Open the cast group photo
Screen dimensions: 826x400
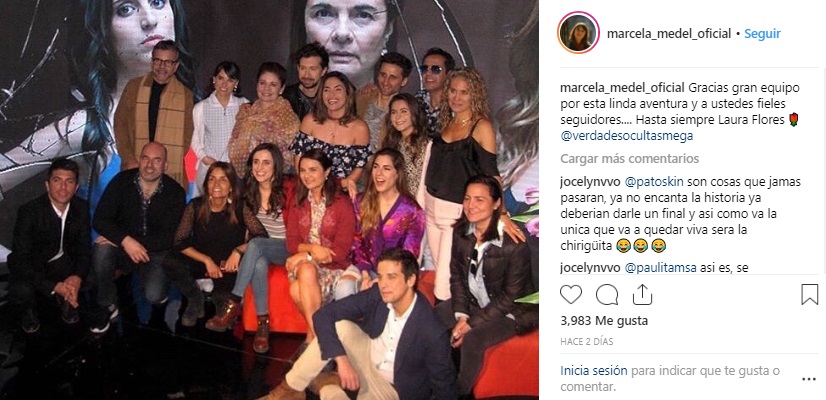point(269,200)
